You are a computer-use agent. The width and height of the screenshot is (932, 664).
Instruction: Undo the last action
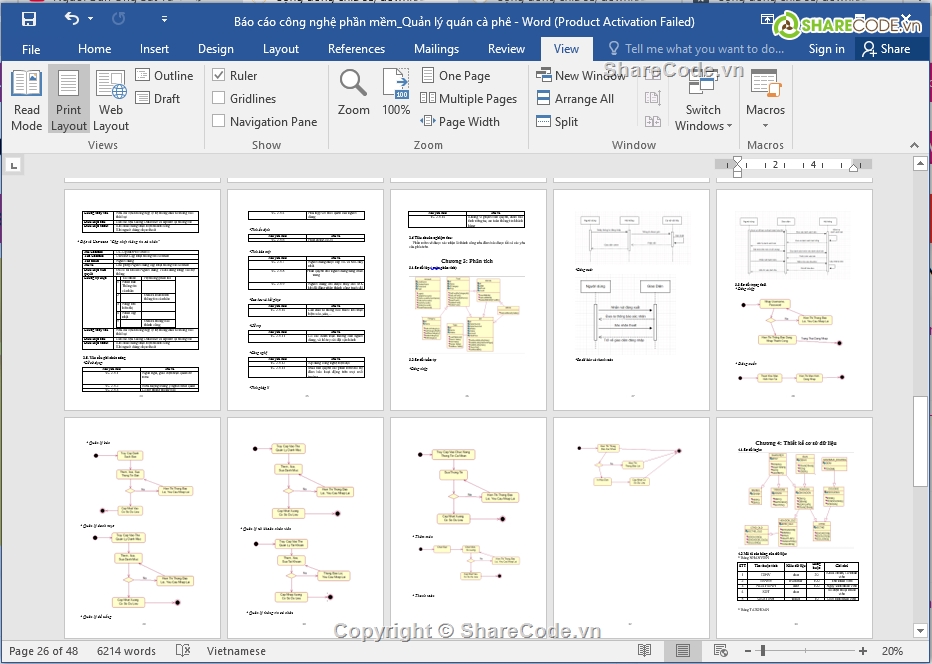pyautogui.click(x=72, y=20)
